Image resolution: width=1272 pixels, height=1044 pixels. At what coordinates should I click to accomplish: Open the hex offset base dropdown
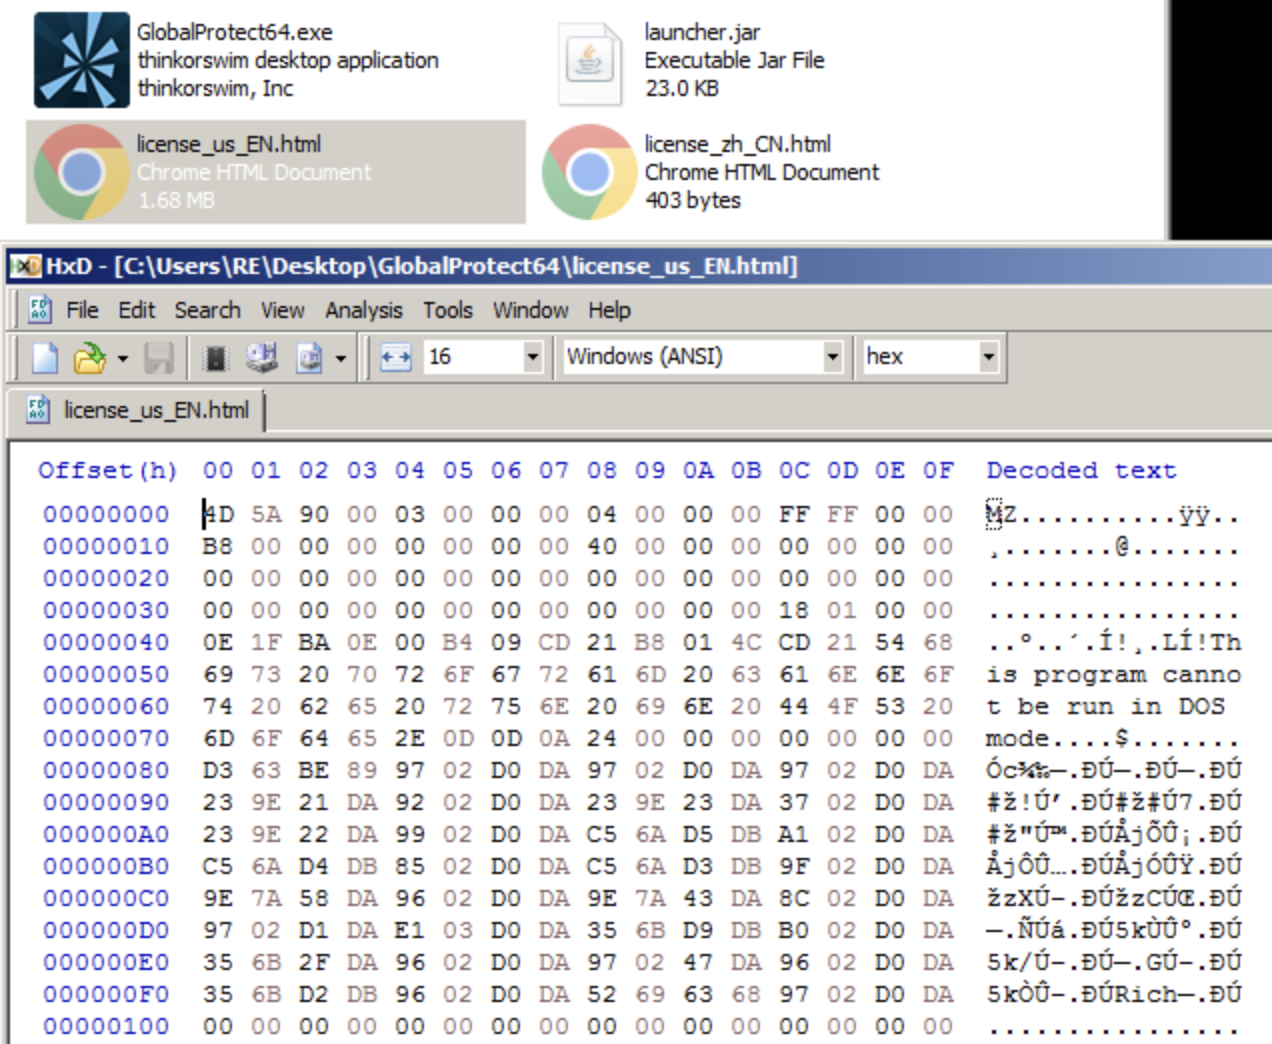988,356
